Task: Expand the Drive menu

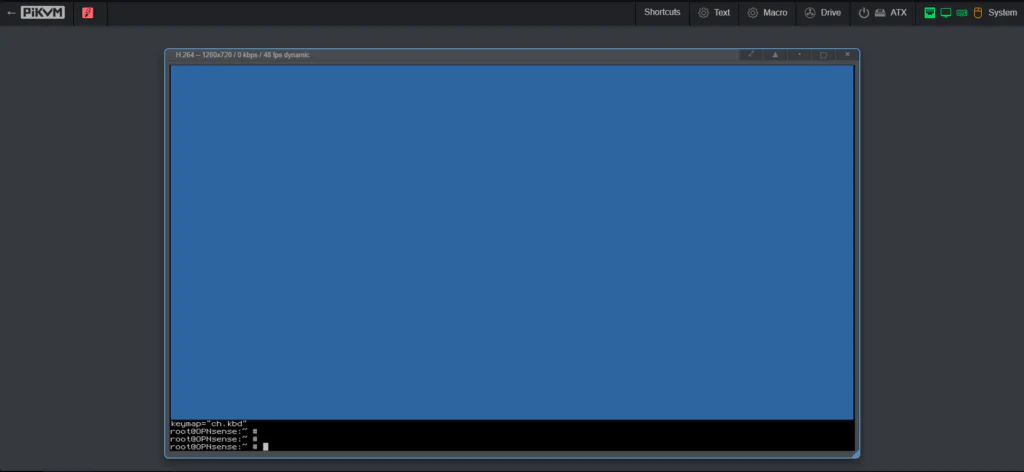Action: coord(830,13)
